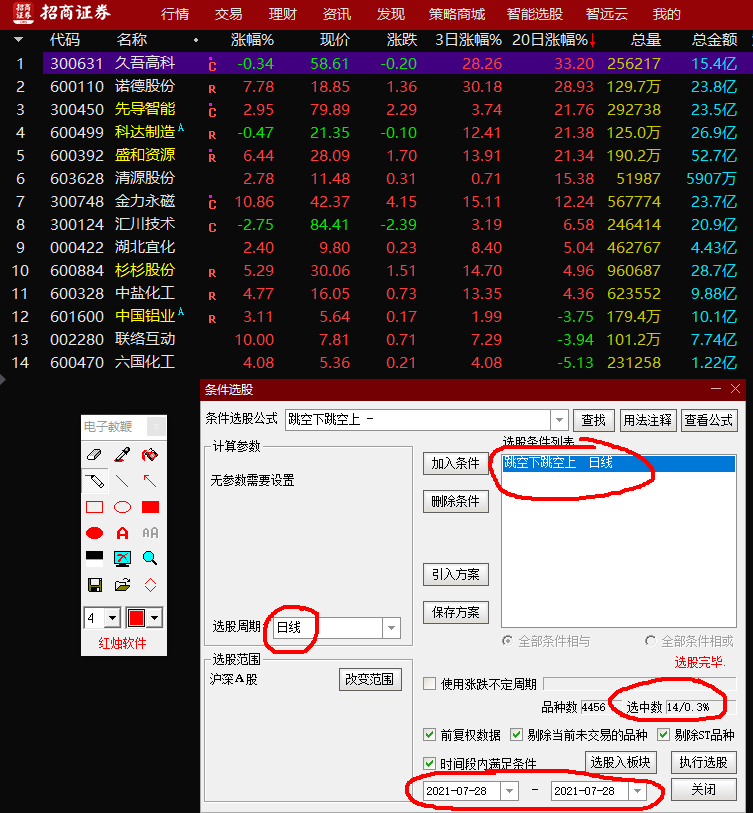Click the 引入方案 button
Viewport: 753px width, 813px height.
(455, 574)
